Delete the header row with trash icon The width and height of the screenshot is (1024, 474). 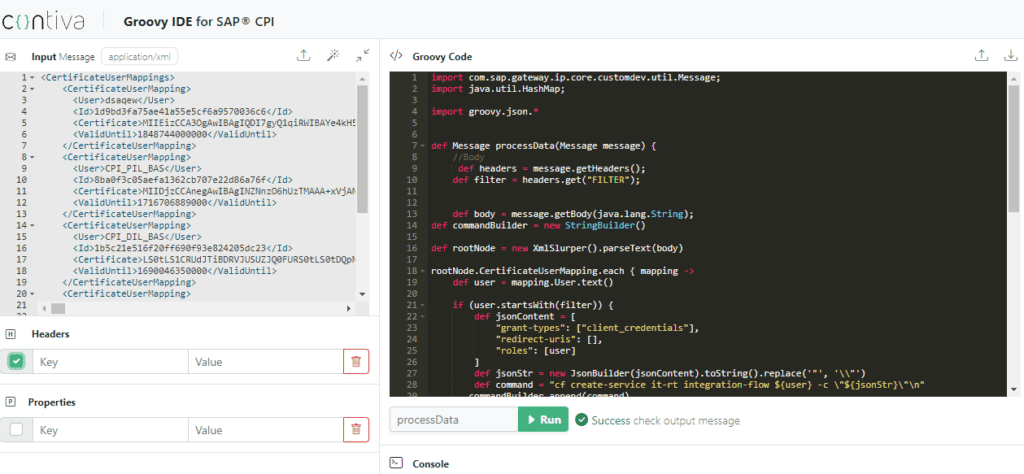[x=356, y=362]
